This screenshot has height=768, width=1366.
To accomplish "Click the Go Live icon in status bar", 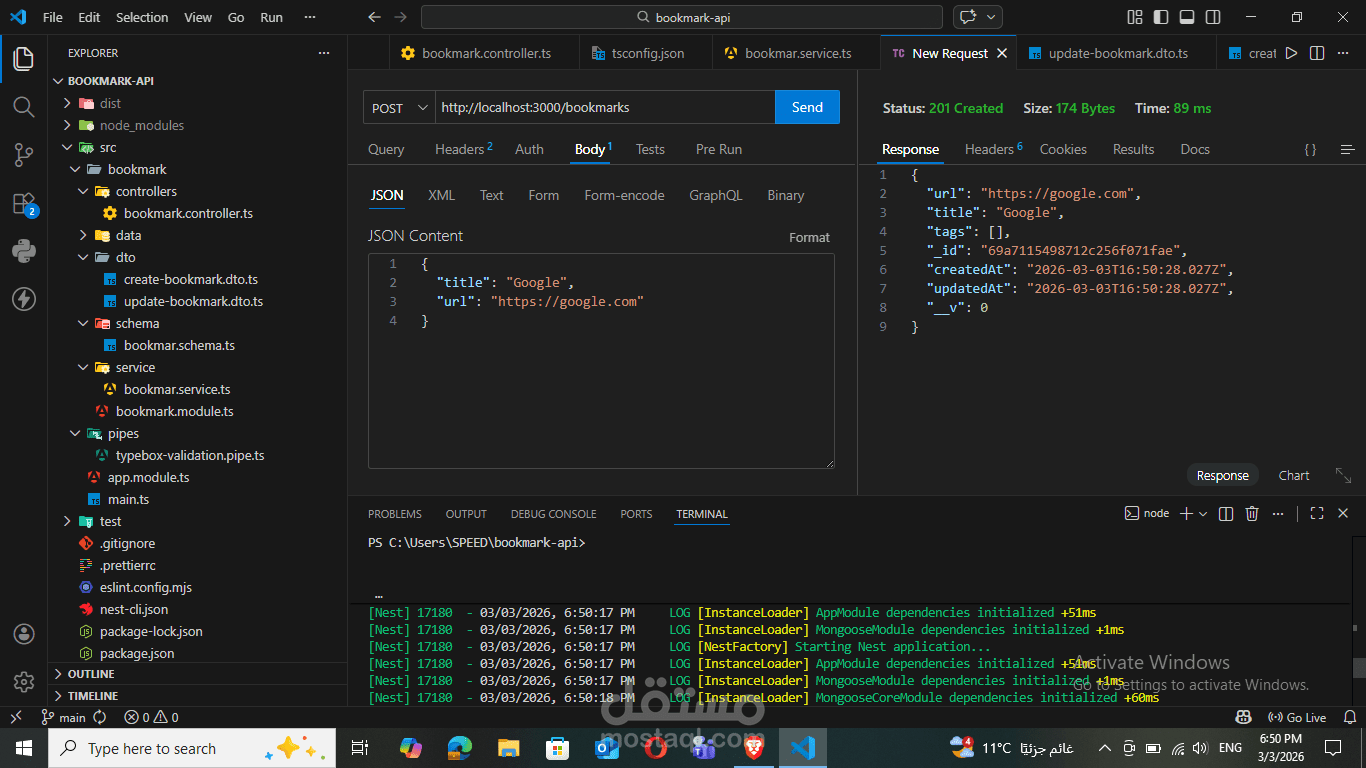I will [x=1296, y=717].
